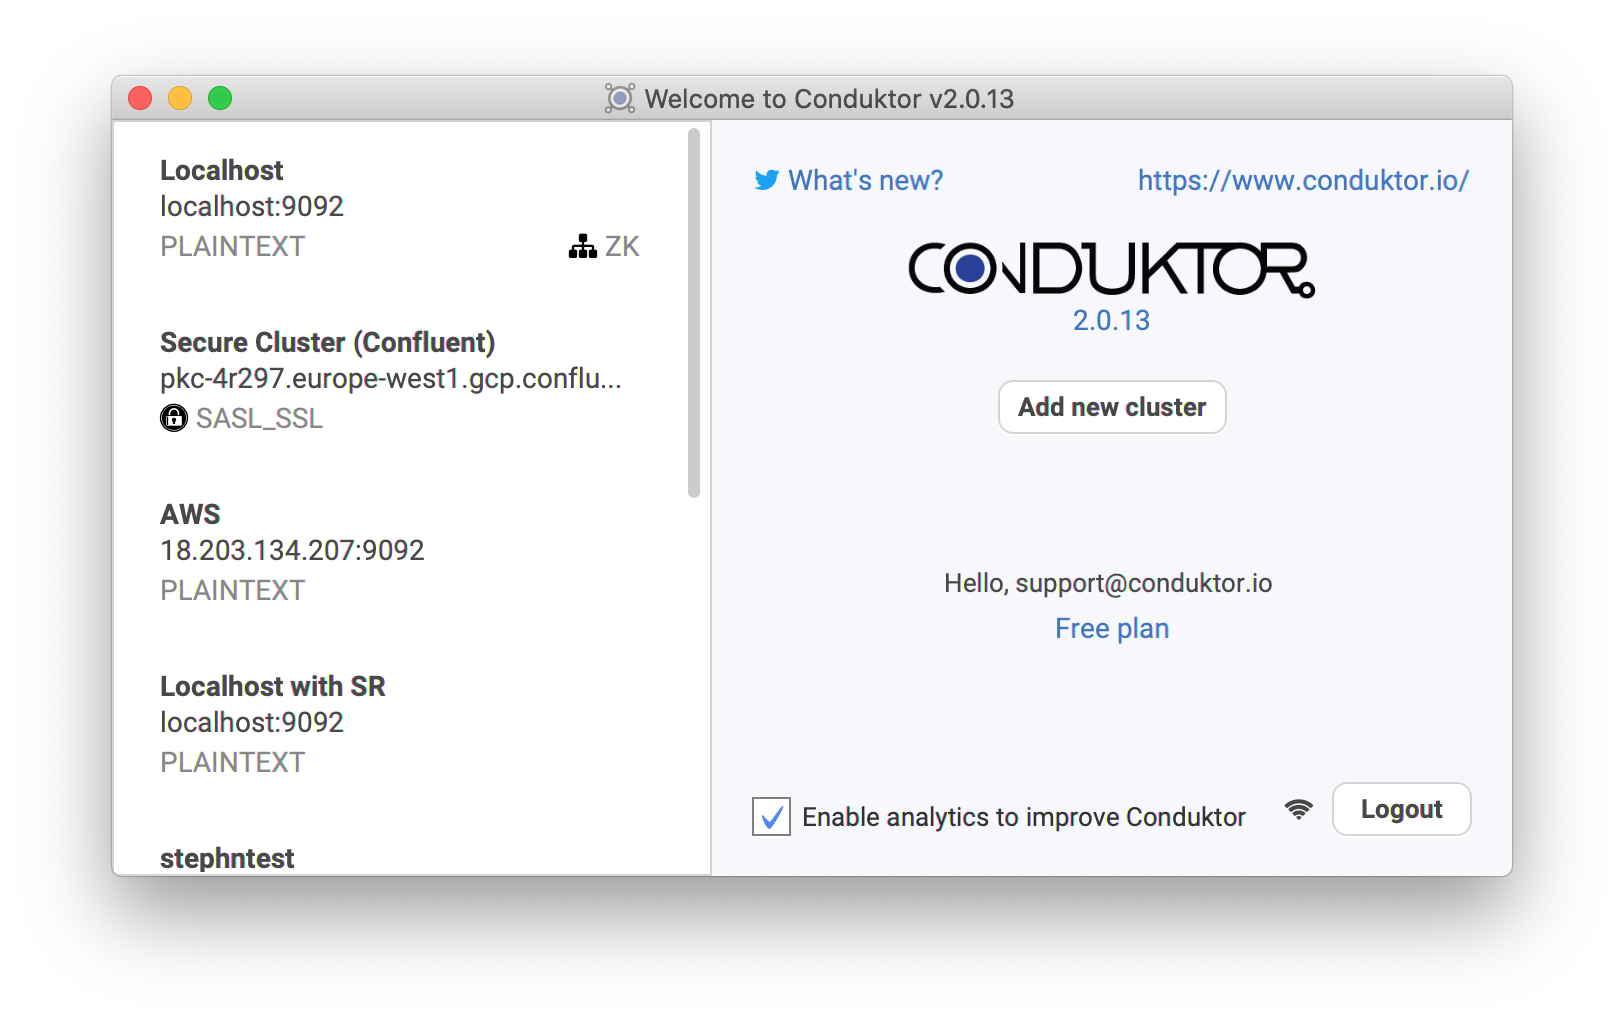The width and height of the screenshot is (1624, 1024).
Task: Close the window with the red button
Action: coord(140,98)
